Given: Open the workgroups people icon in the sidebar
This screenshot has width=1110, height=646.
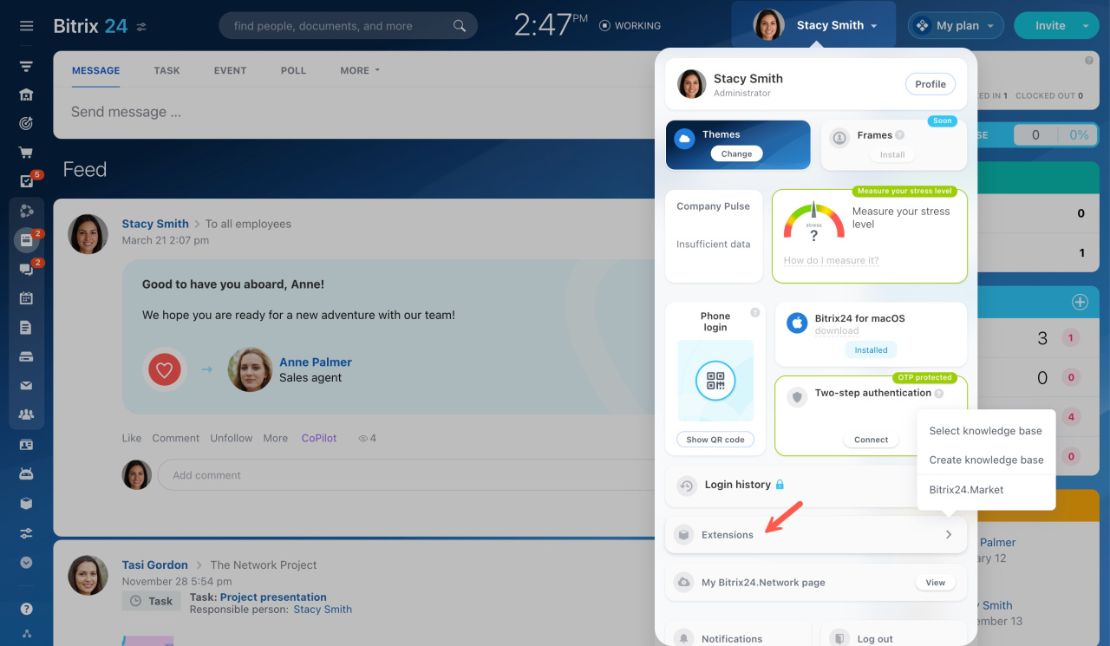Looking at the screenshot, I should click(x=26, y=415).
